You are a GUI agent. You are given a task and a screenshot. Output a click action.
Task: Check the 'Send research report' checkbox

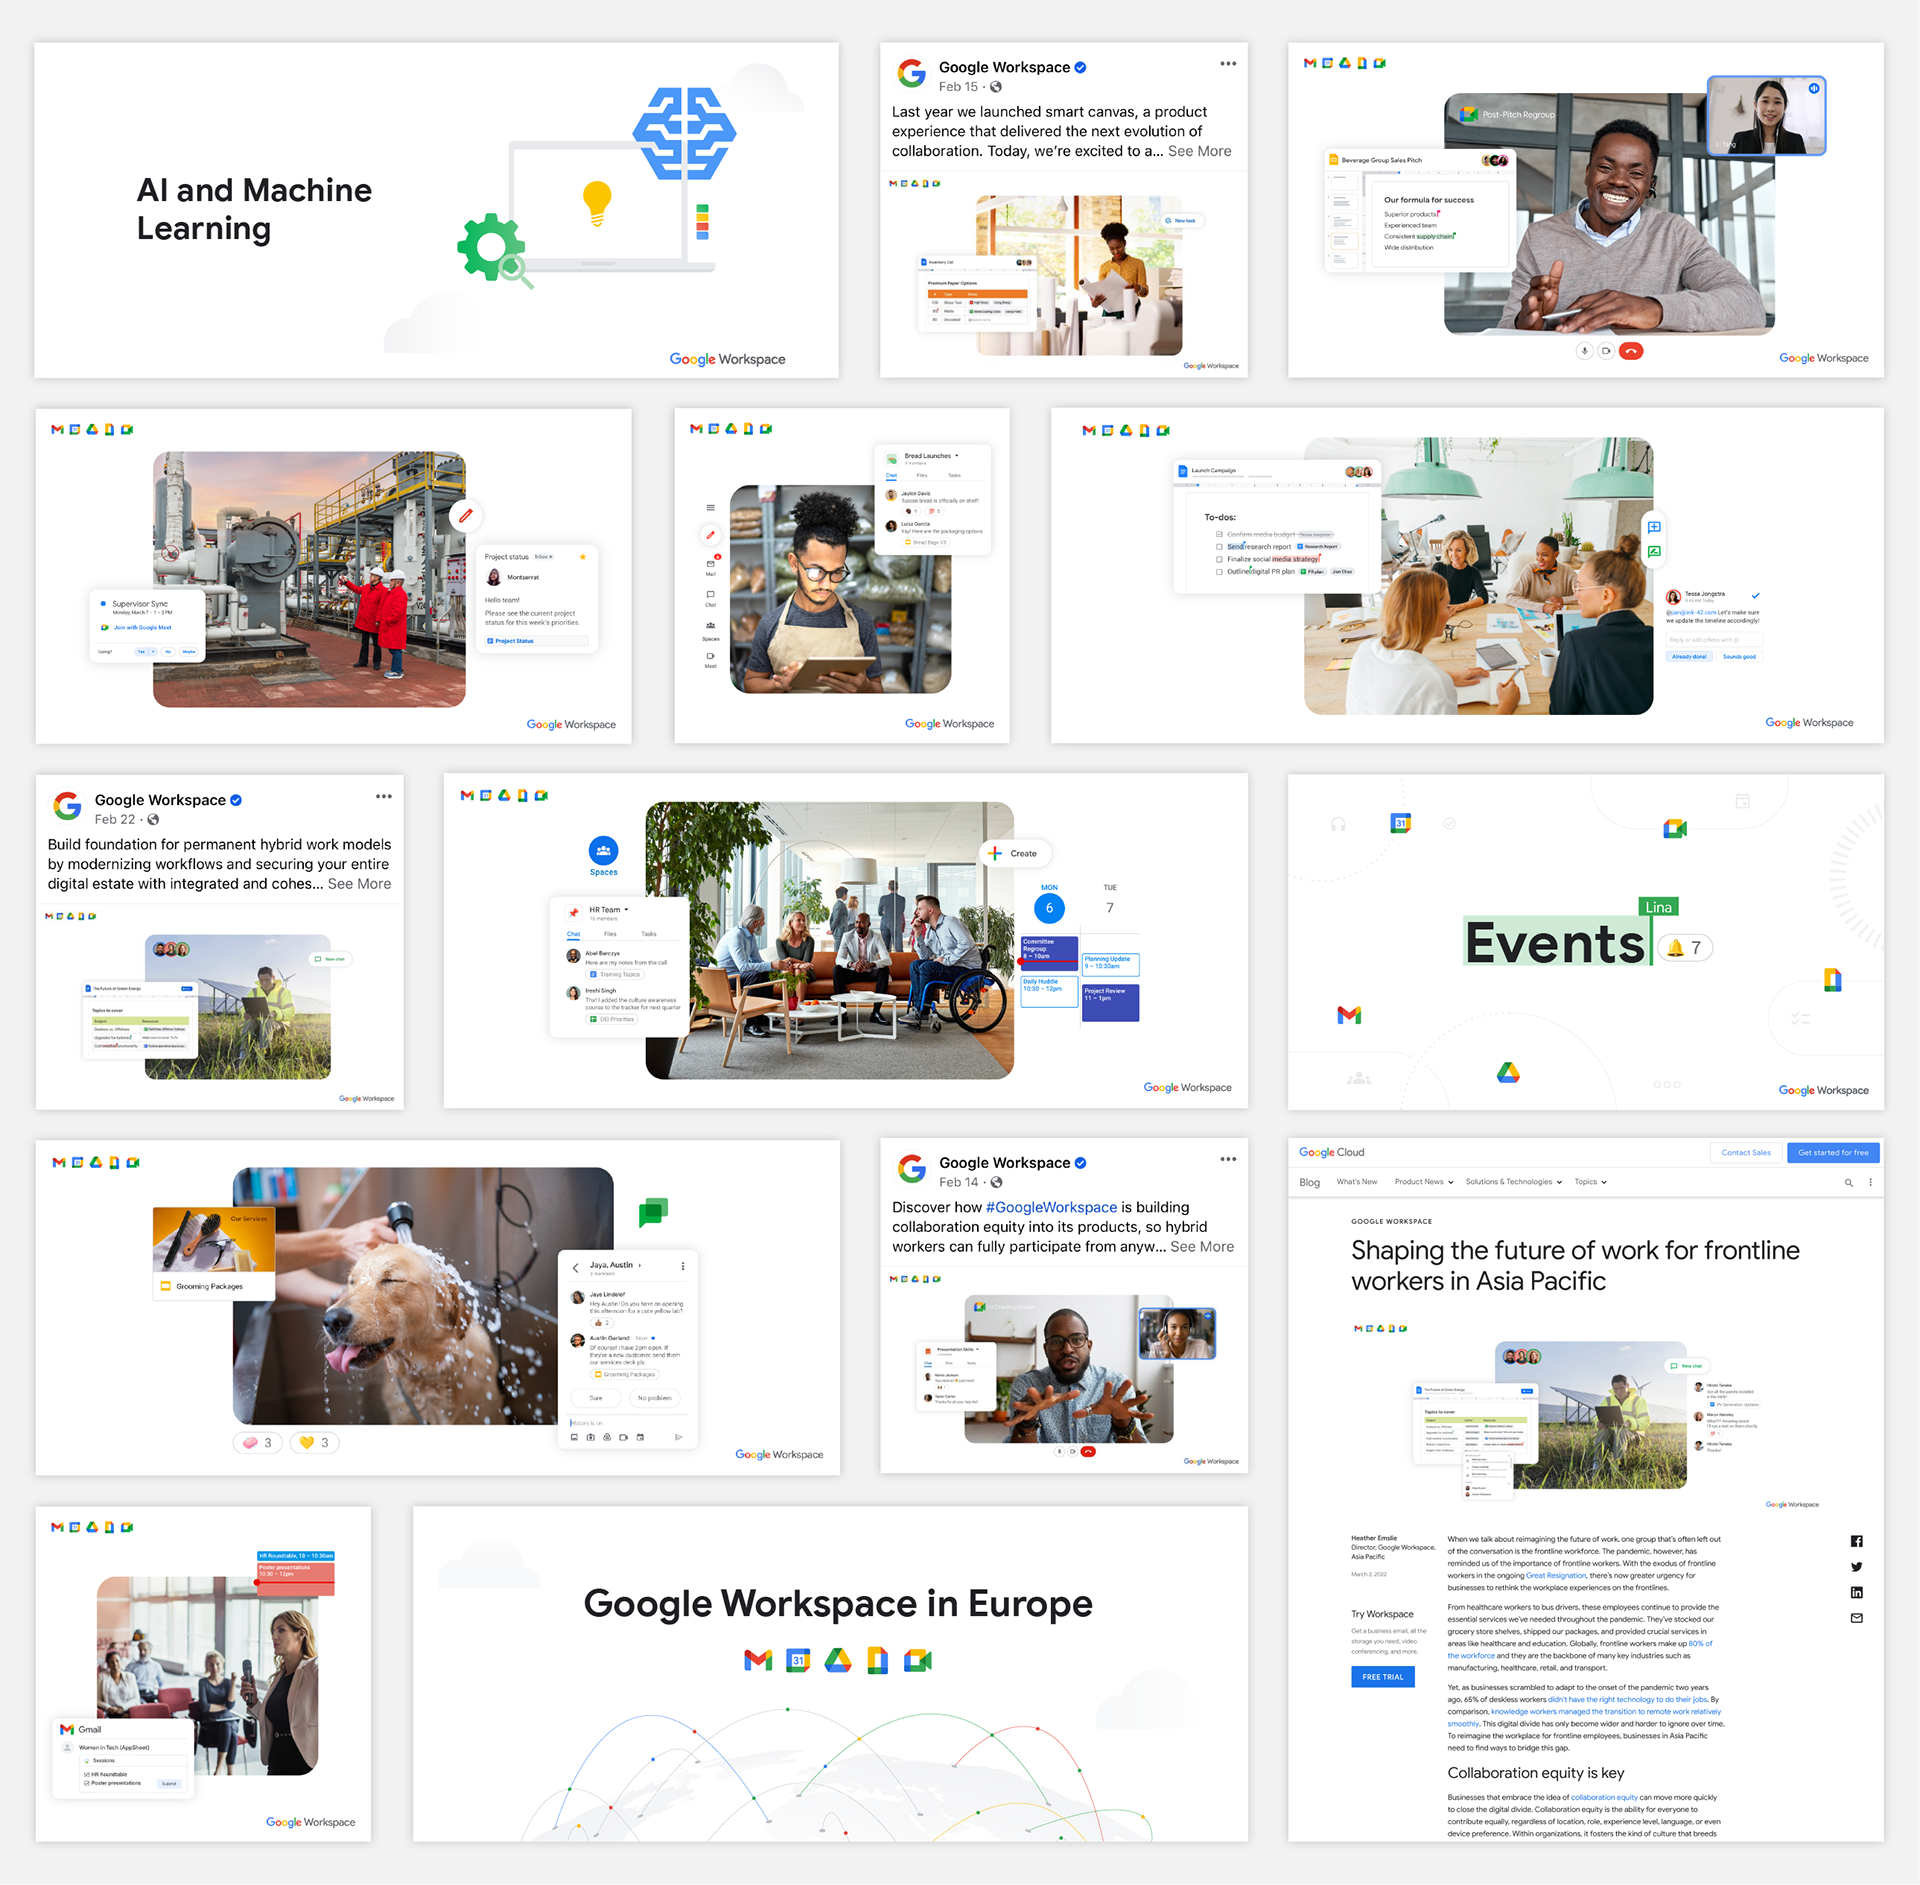click(1219, 547)
